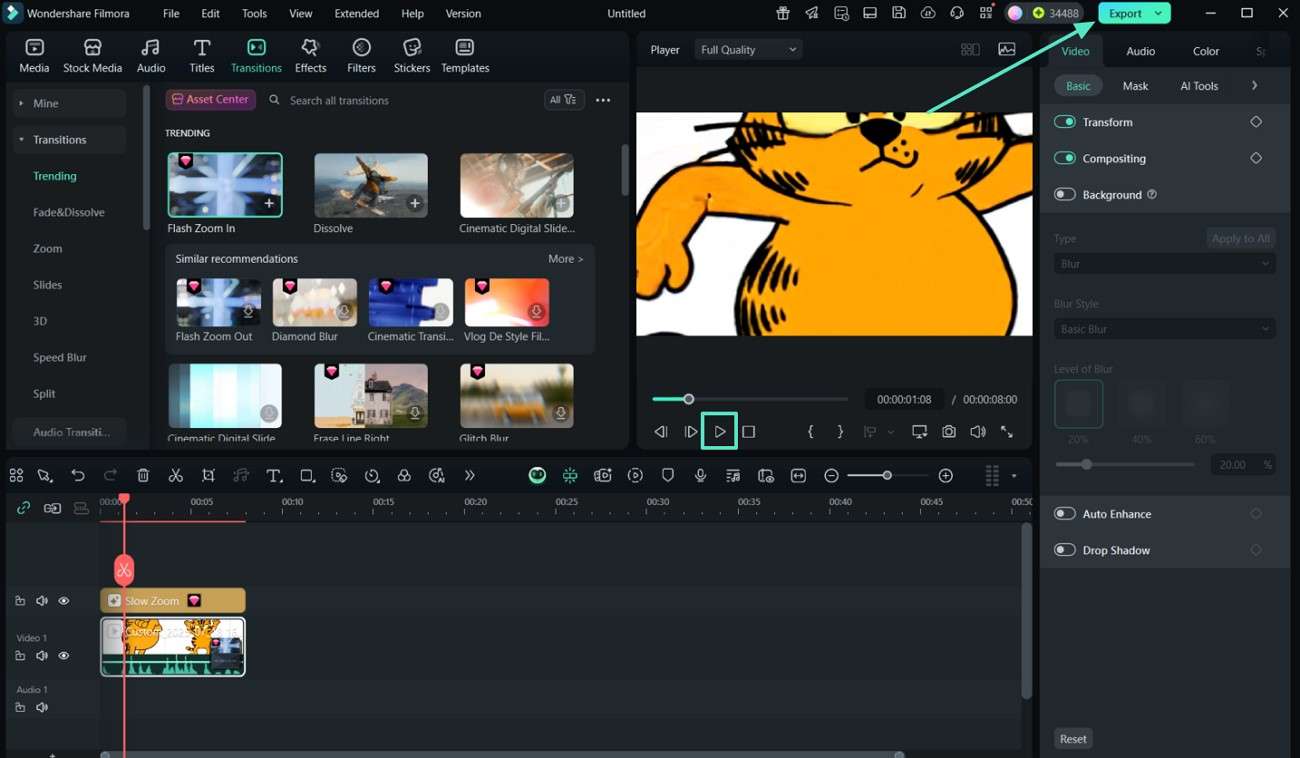Open the Titles panel
Viewport: 1300px width, 758px height.
202,56
